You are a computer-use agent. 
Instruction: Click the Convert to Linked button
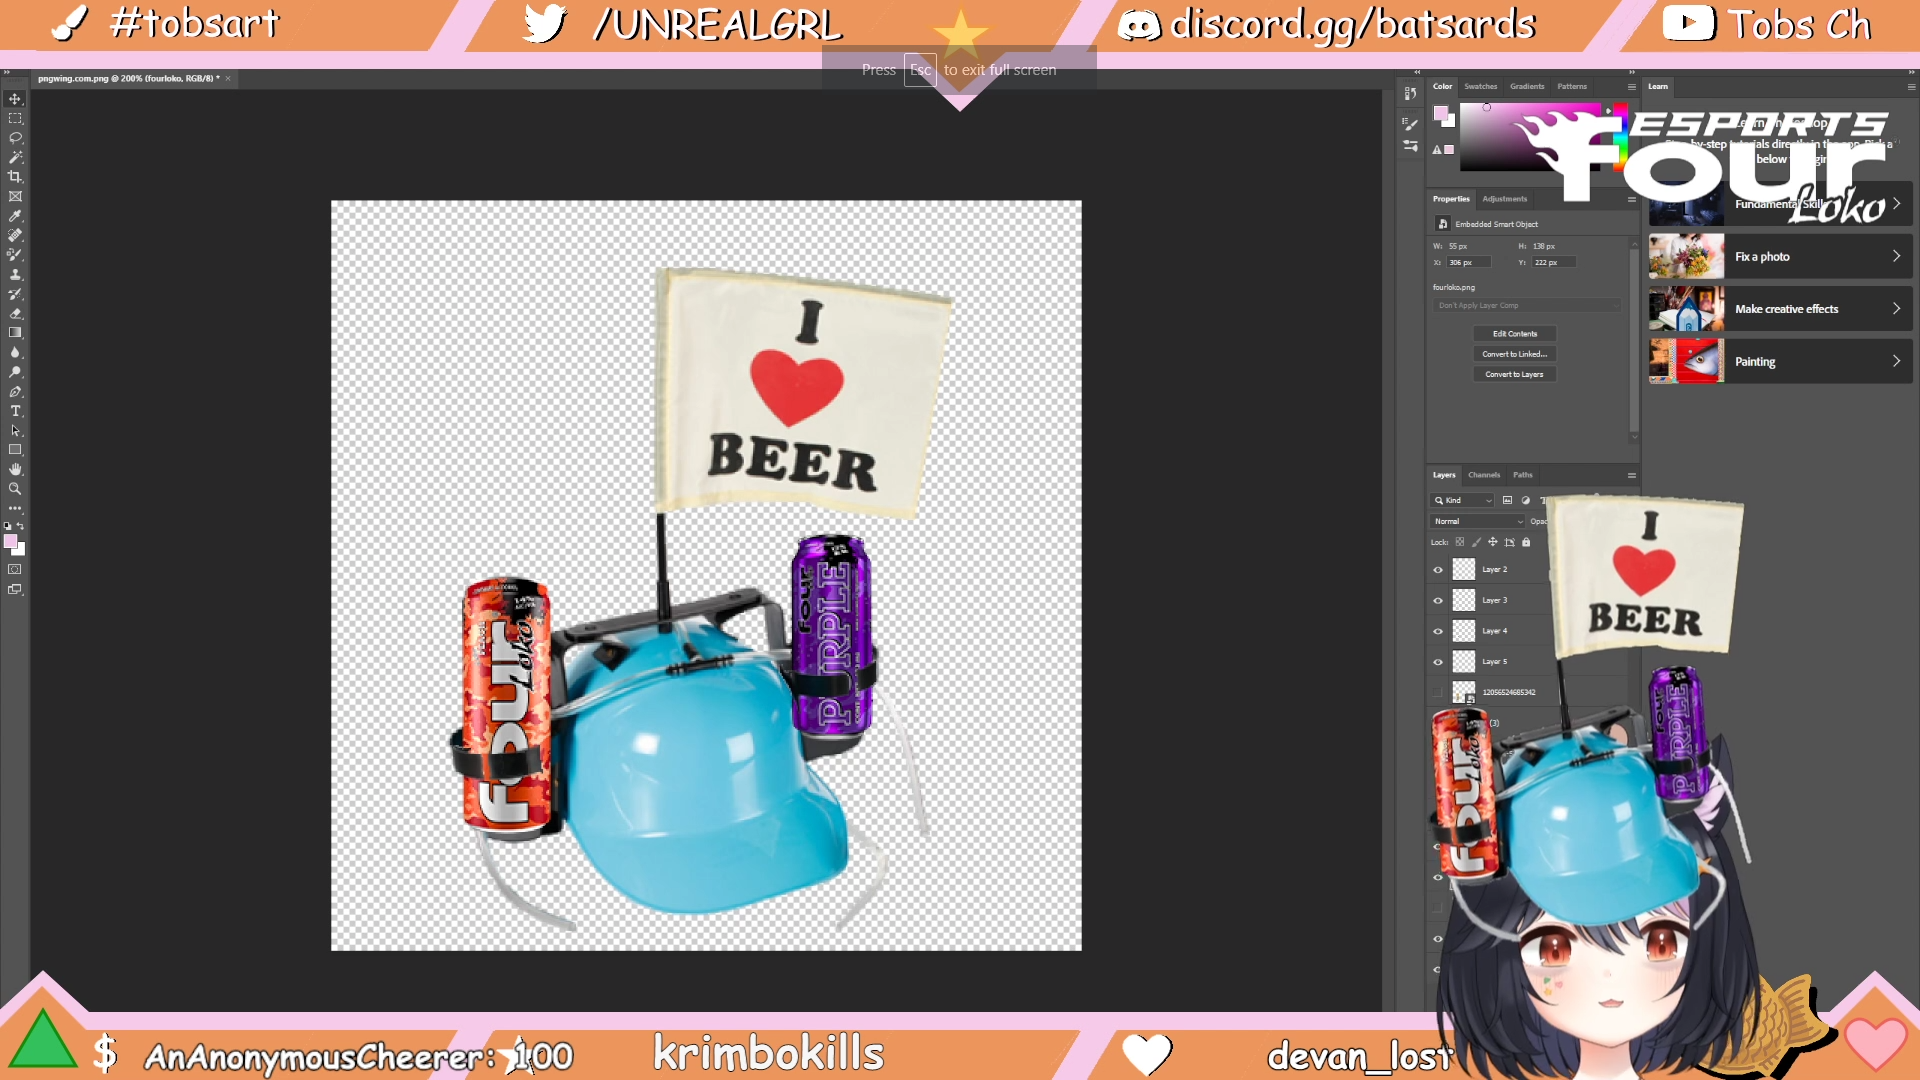click(x=1514, y=354)
